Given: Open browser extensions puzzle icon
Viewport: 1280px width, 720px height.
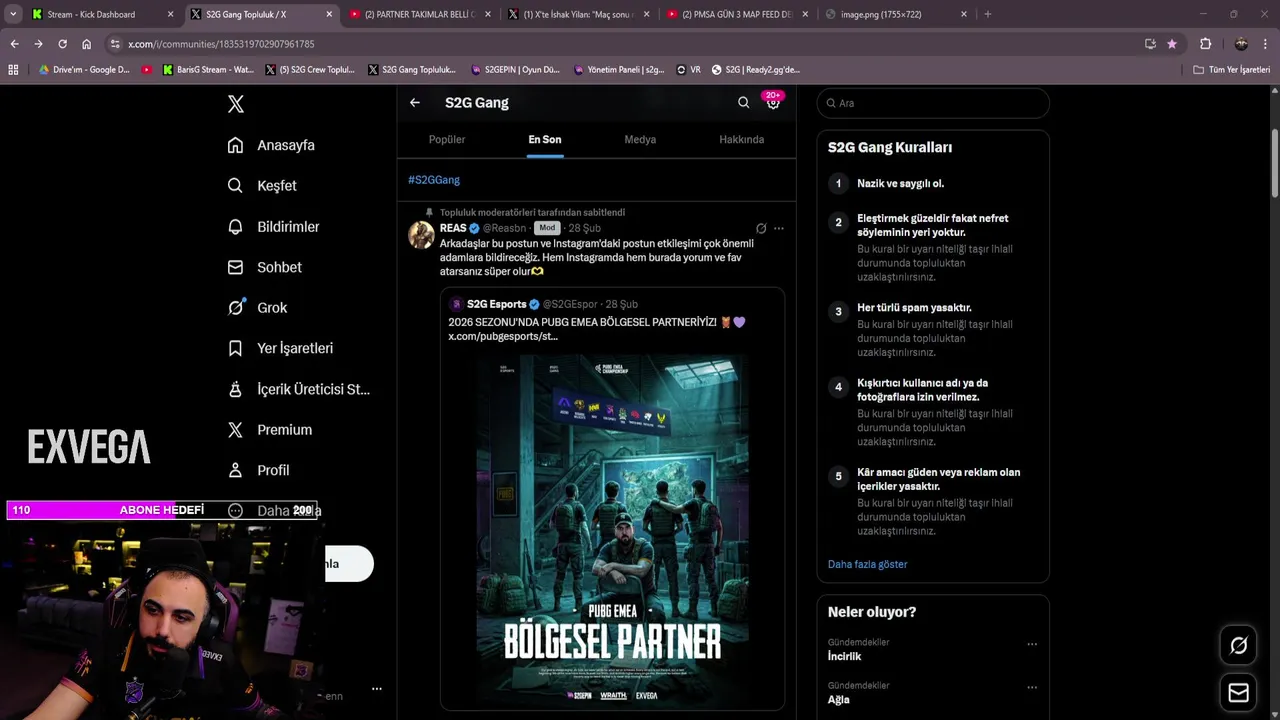Looking at the screenshot, I should pyautogui.click(x=1205, y=44).
